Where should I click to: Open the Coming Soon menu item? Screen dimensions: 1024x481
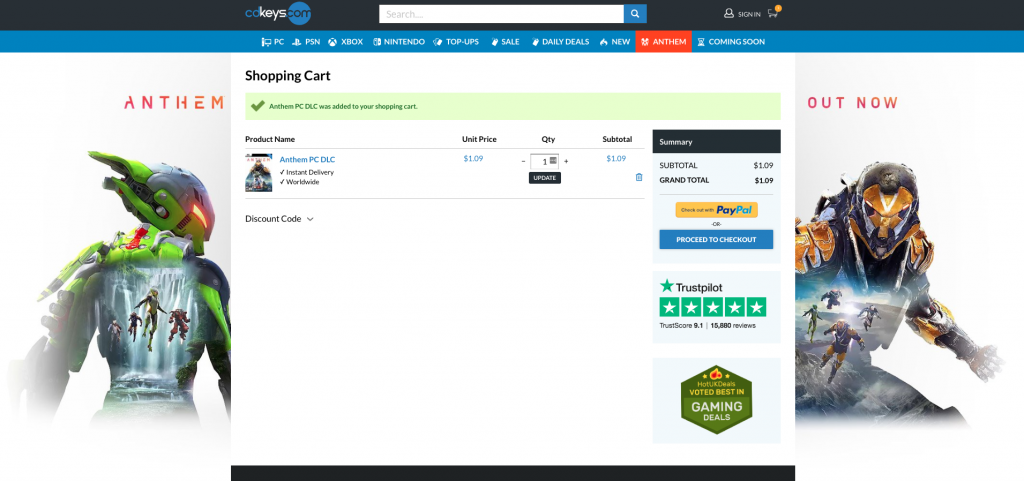click(731, 42)
